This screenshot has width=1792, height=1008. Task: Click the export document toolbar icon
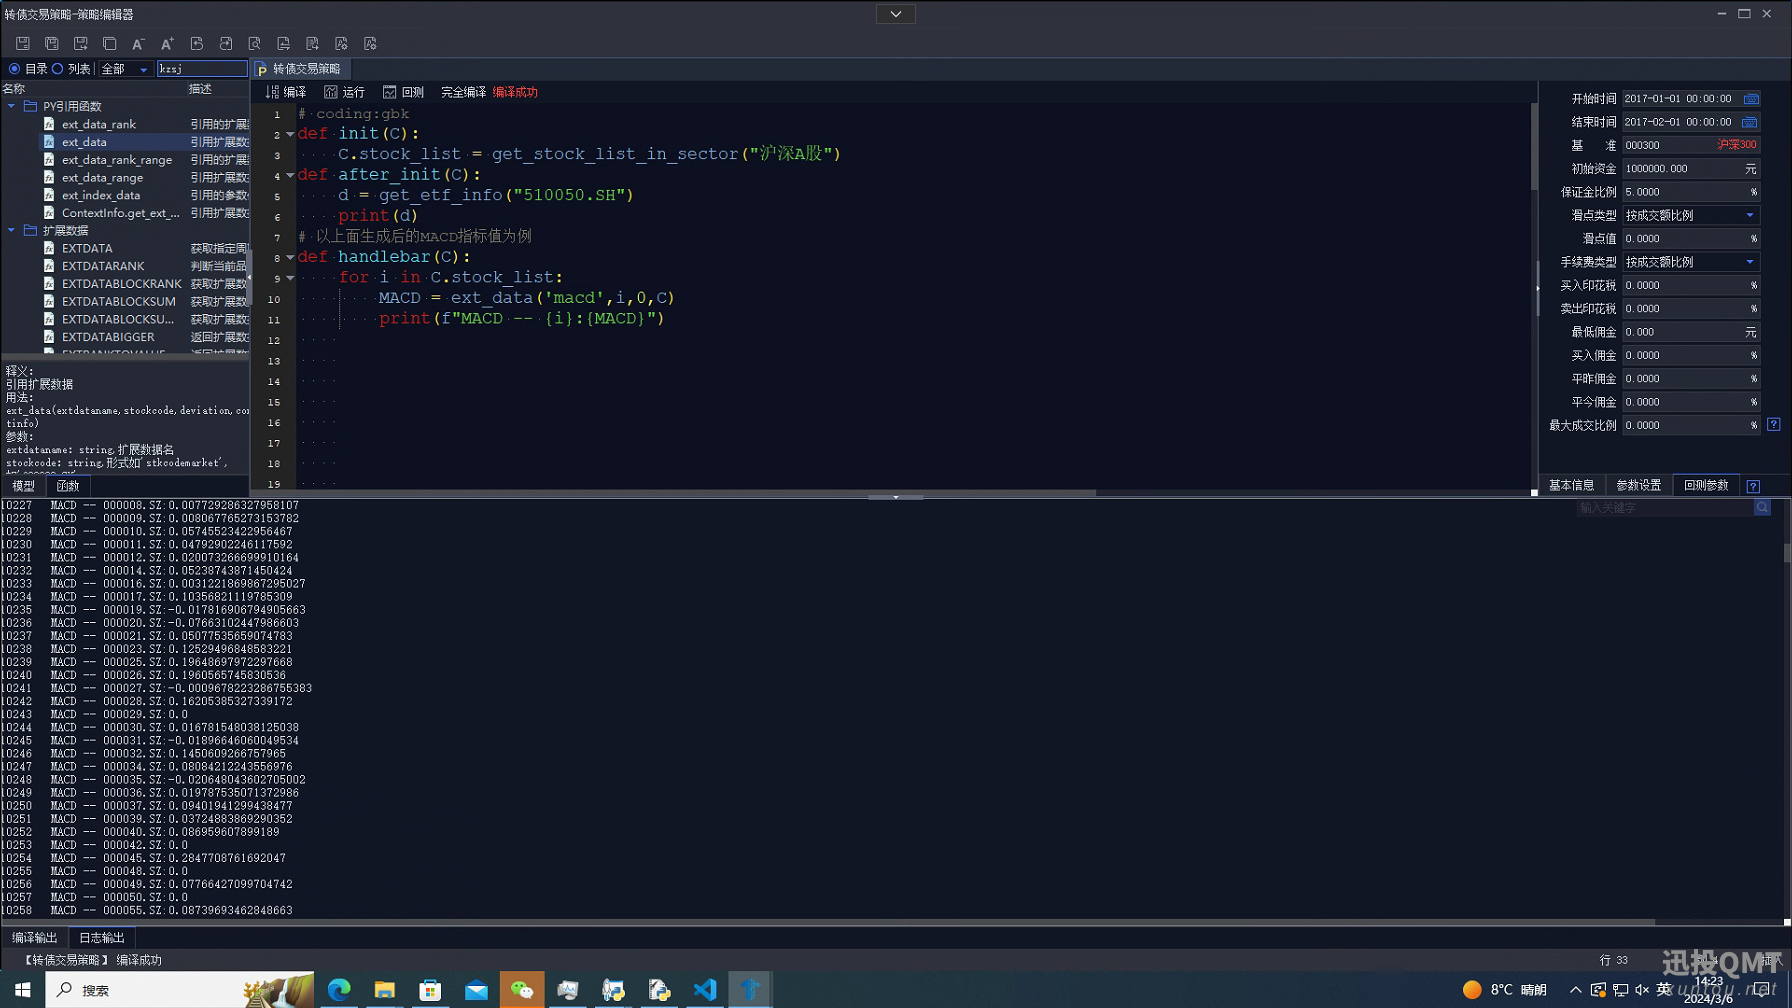[312, 43]
